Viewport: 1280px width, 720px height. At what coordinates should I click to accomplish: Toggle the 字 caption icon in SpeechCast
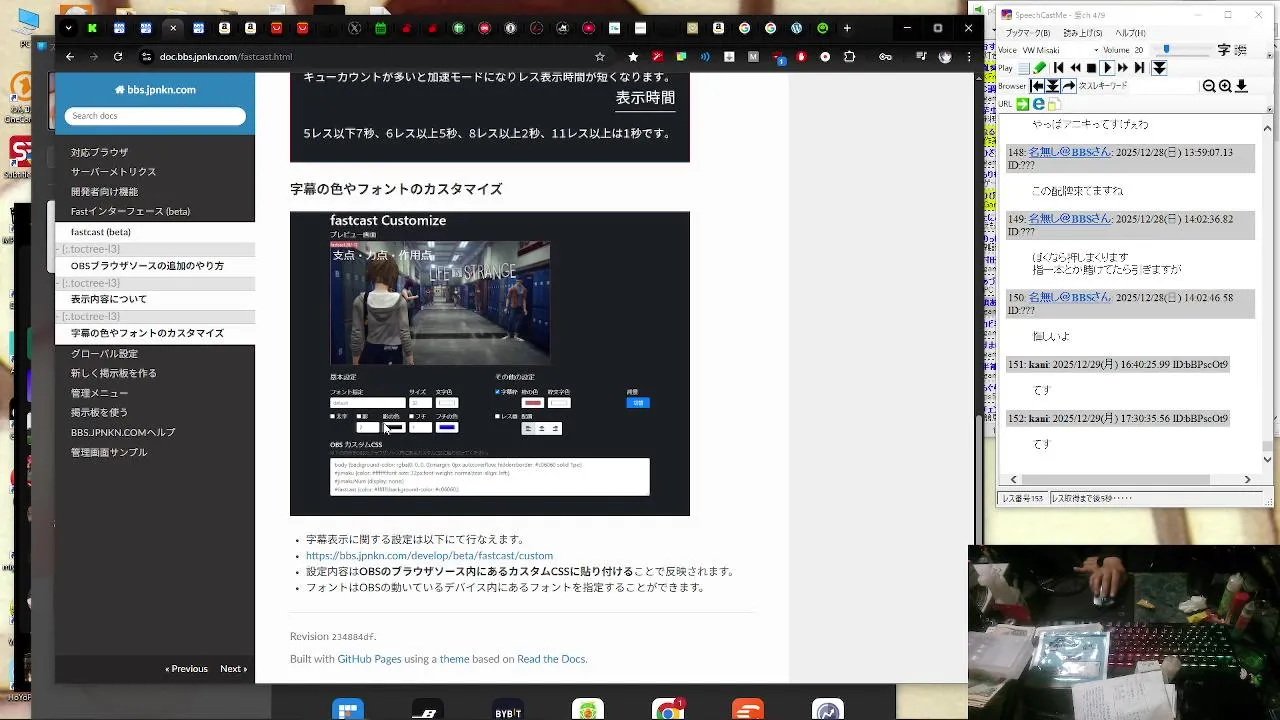(x=1224, y=50)
